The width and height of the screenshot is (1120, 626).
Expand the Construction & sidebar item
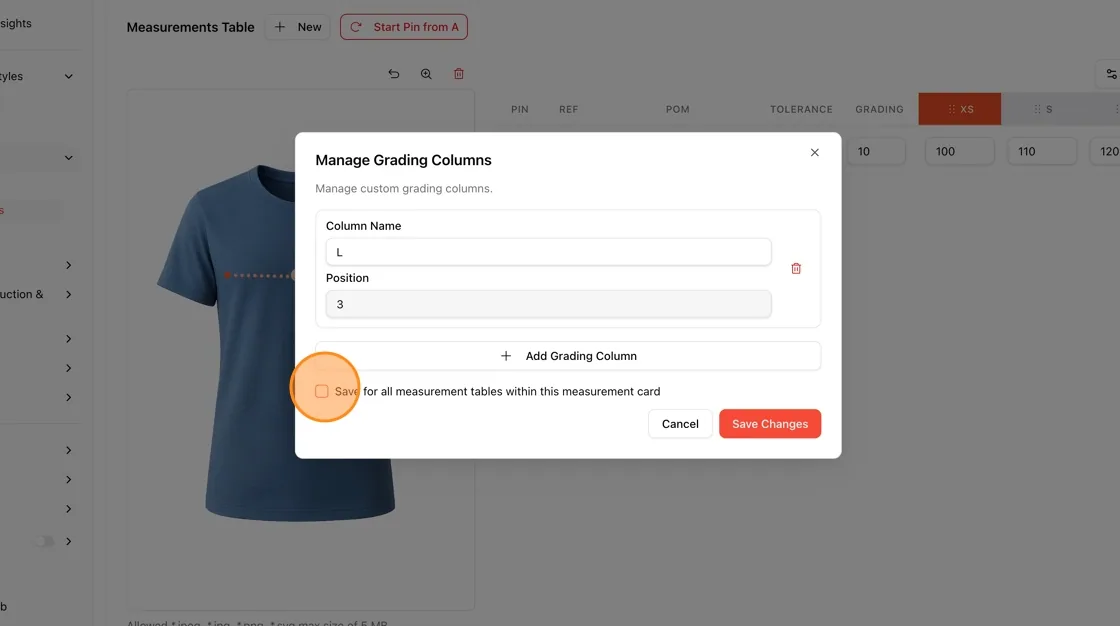(x=69, y=294)
